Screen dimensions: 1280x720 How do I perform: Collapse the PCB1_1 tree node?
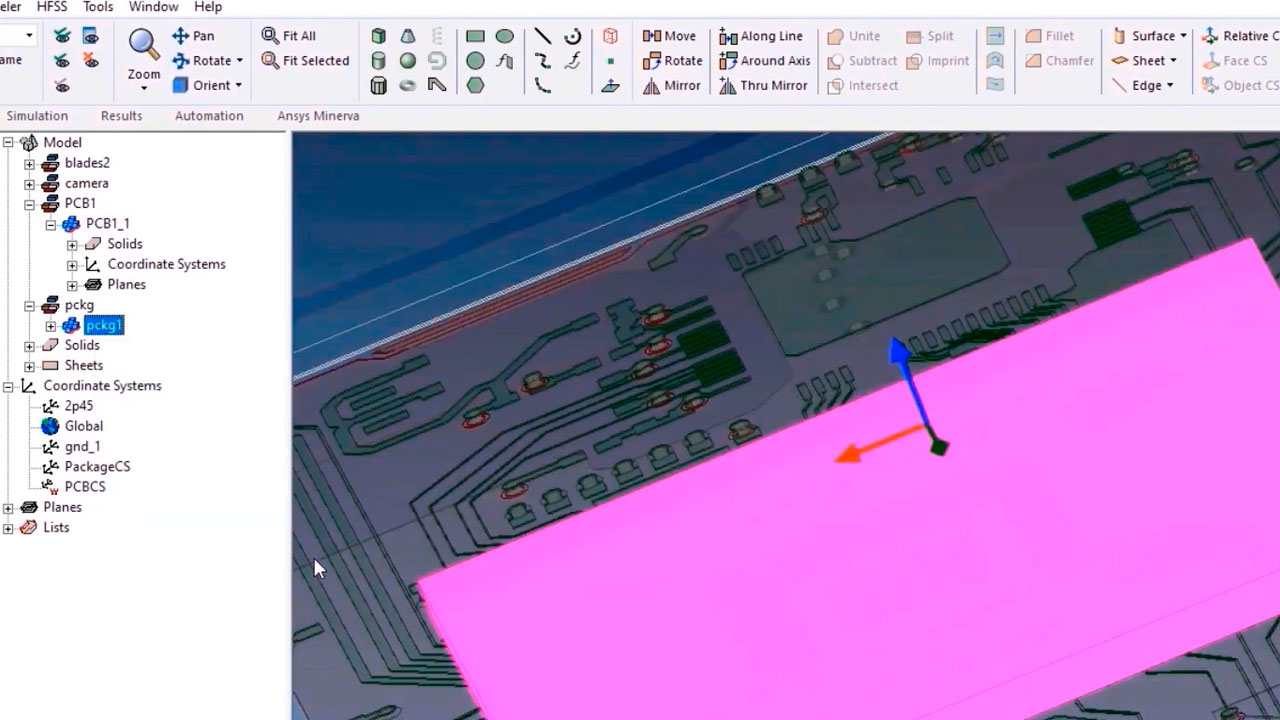pyautogui.click(x=51, y=224)
